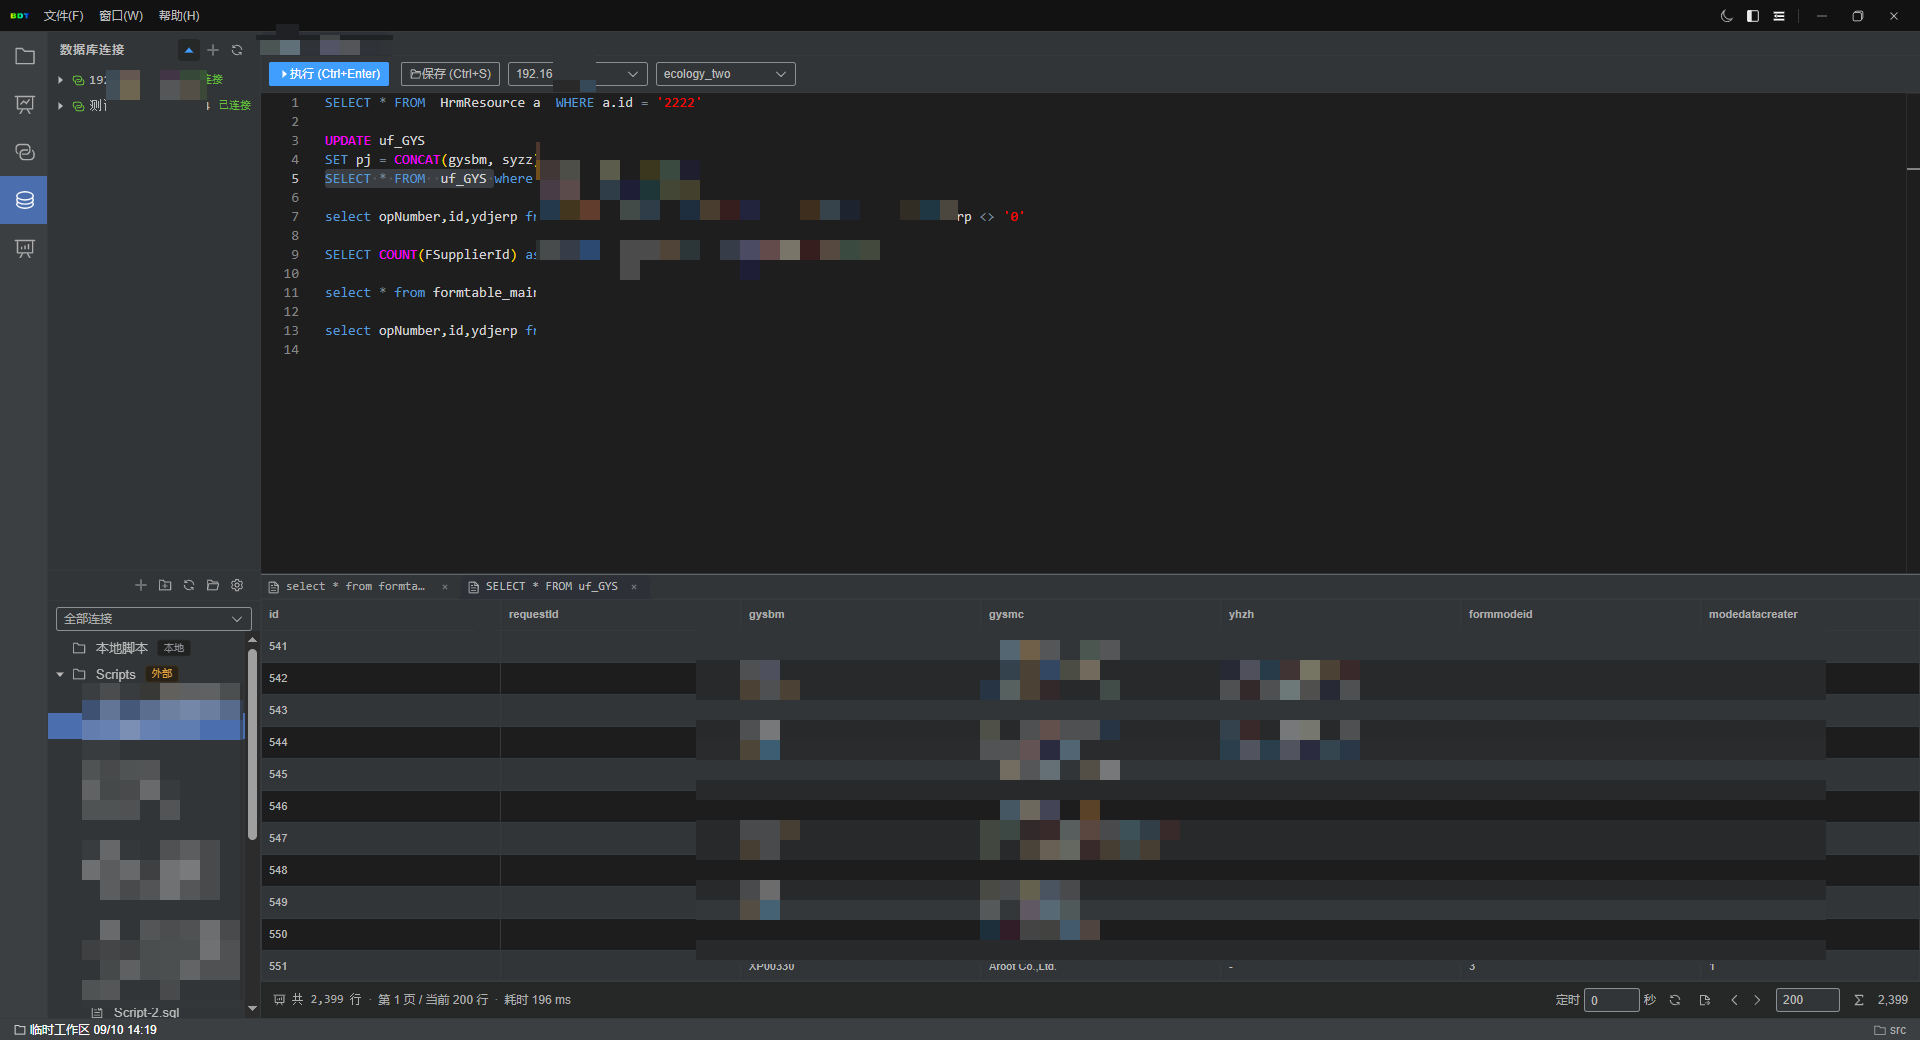This screenshot has height=1040, width=1920.
Task: Close the 'SELECT * FROM uf_GYS' result tab
Action: 634,587
